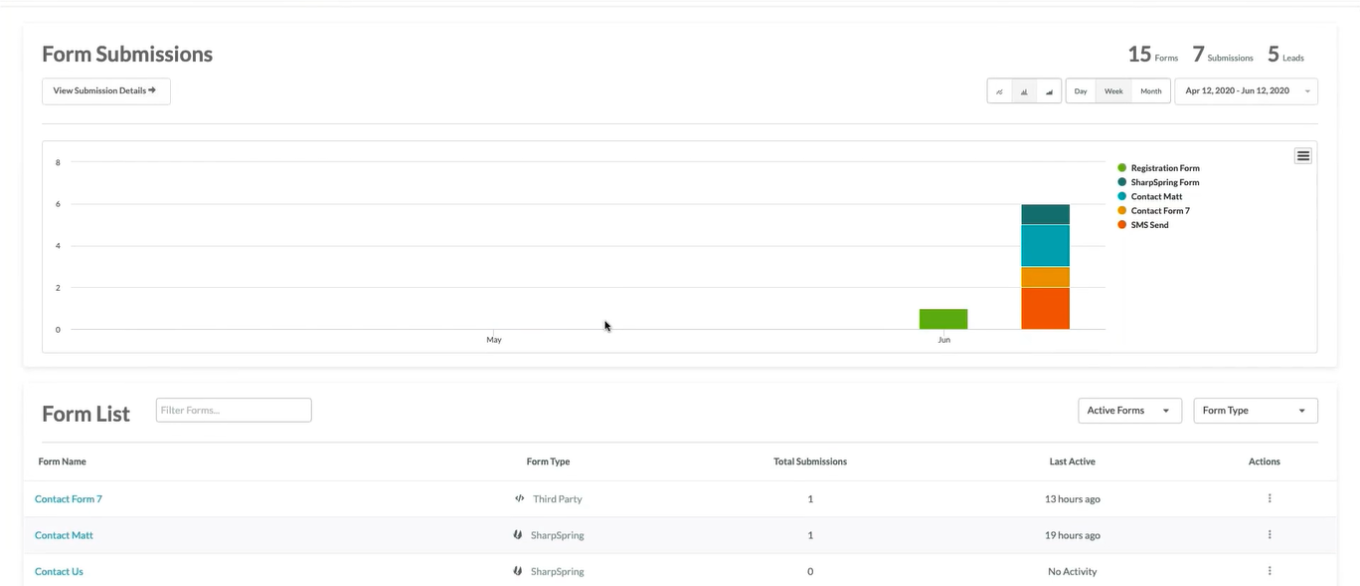Toggle Registration Form series in legend
Image resolution: width=1360 pixels, height=586 pixels.
click(1164, 168)
